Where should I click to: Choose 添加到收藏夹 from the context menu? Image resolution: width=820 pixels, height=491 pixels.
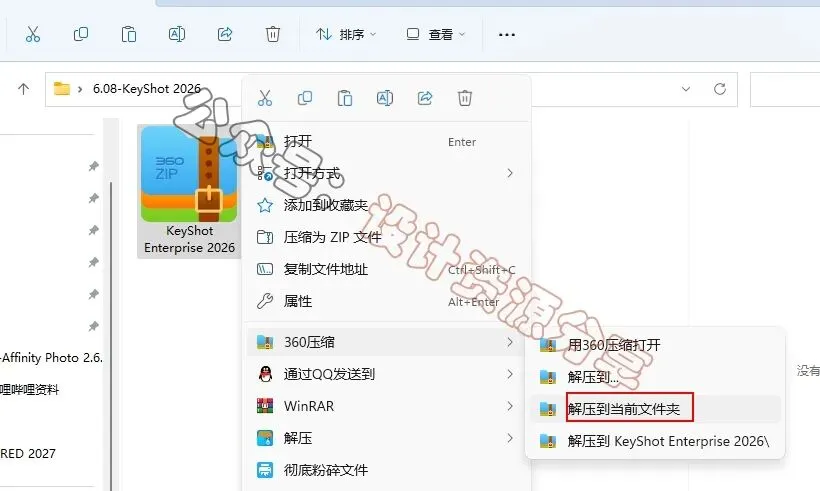pos(387,205)
